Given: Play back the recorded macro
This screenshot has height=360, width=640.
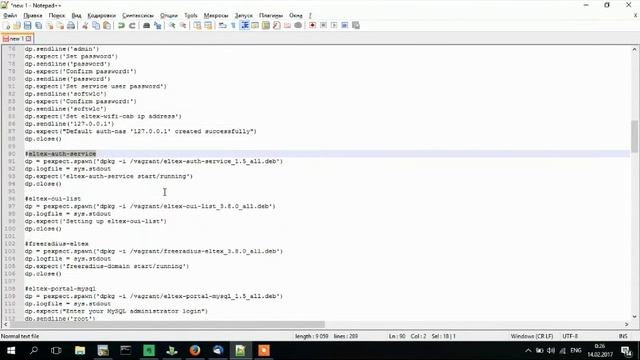Looking at the screenshot, I should pos(334,25).
